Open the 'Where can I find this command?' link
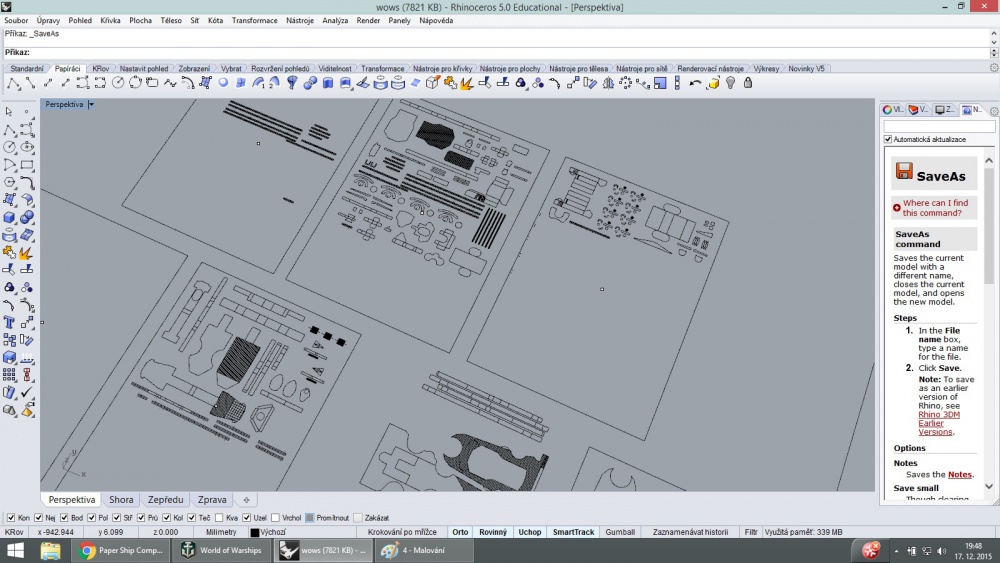Screen dimensions: 1000x563 (935, 208)
